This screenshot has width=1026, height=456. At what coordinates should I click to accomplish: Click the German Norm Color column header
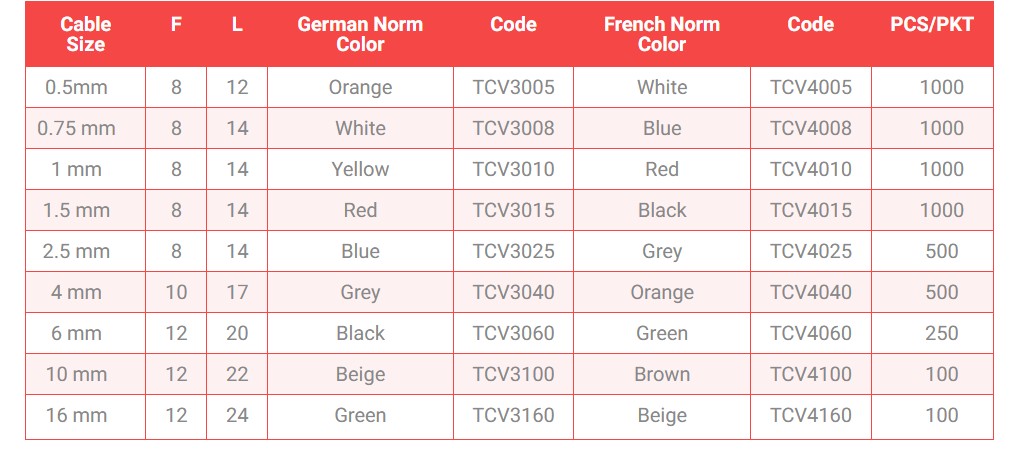[x=360, y=34]
